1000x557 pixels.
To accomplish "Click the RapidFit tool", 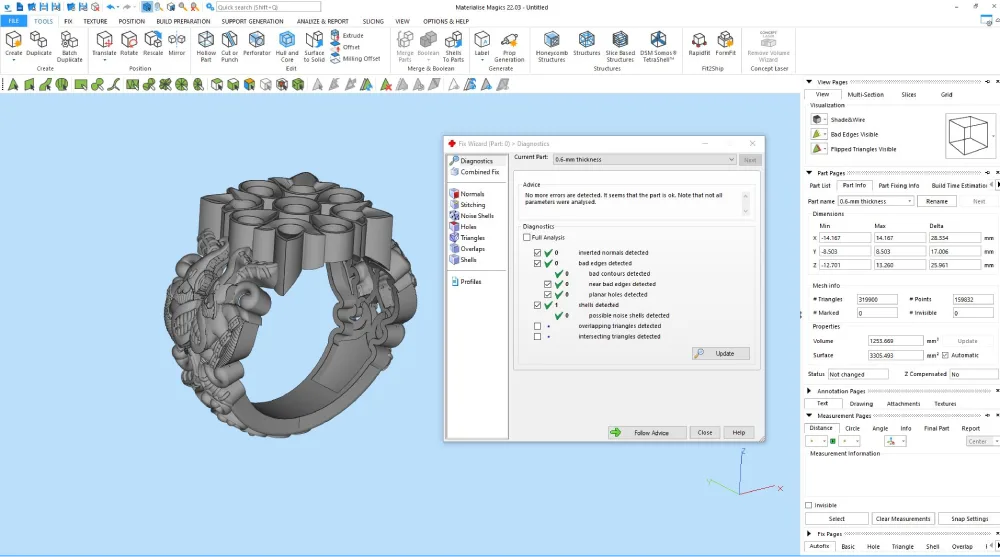I will [x=699, y=44].
